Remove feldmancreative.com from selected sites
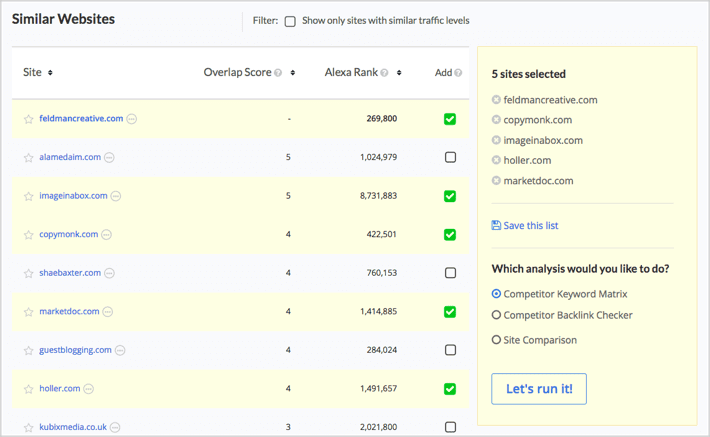This screenshot has height=437, width=710. [496, 100]
